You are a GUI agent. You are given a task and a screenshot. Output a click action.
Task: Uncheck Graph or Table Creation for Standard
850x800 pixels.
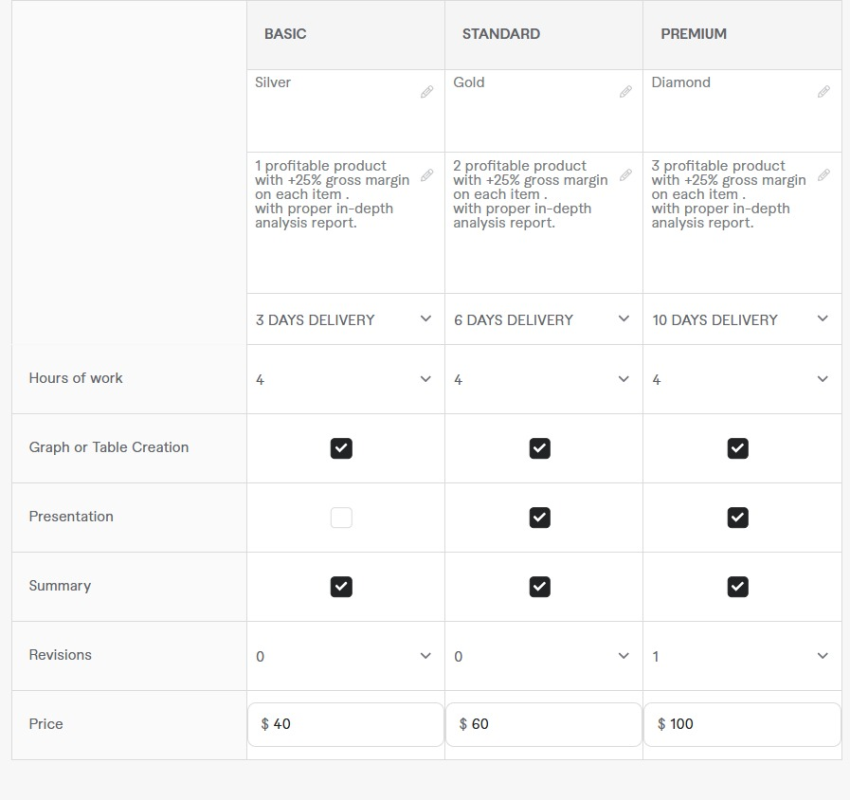pos(539,448)
